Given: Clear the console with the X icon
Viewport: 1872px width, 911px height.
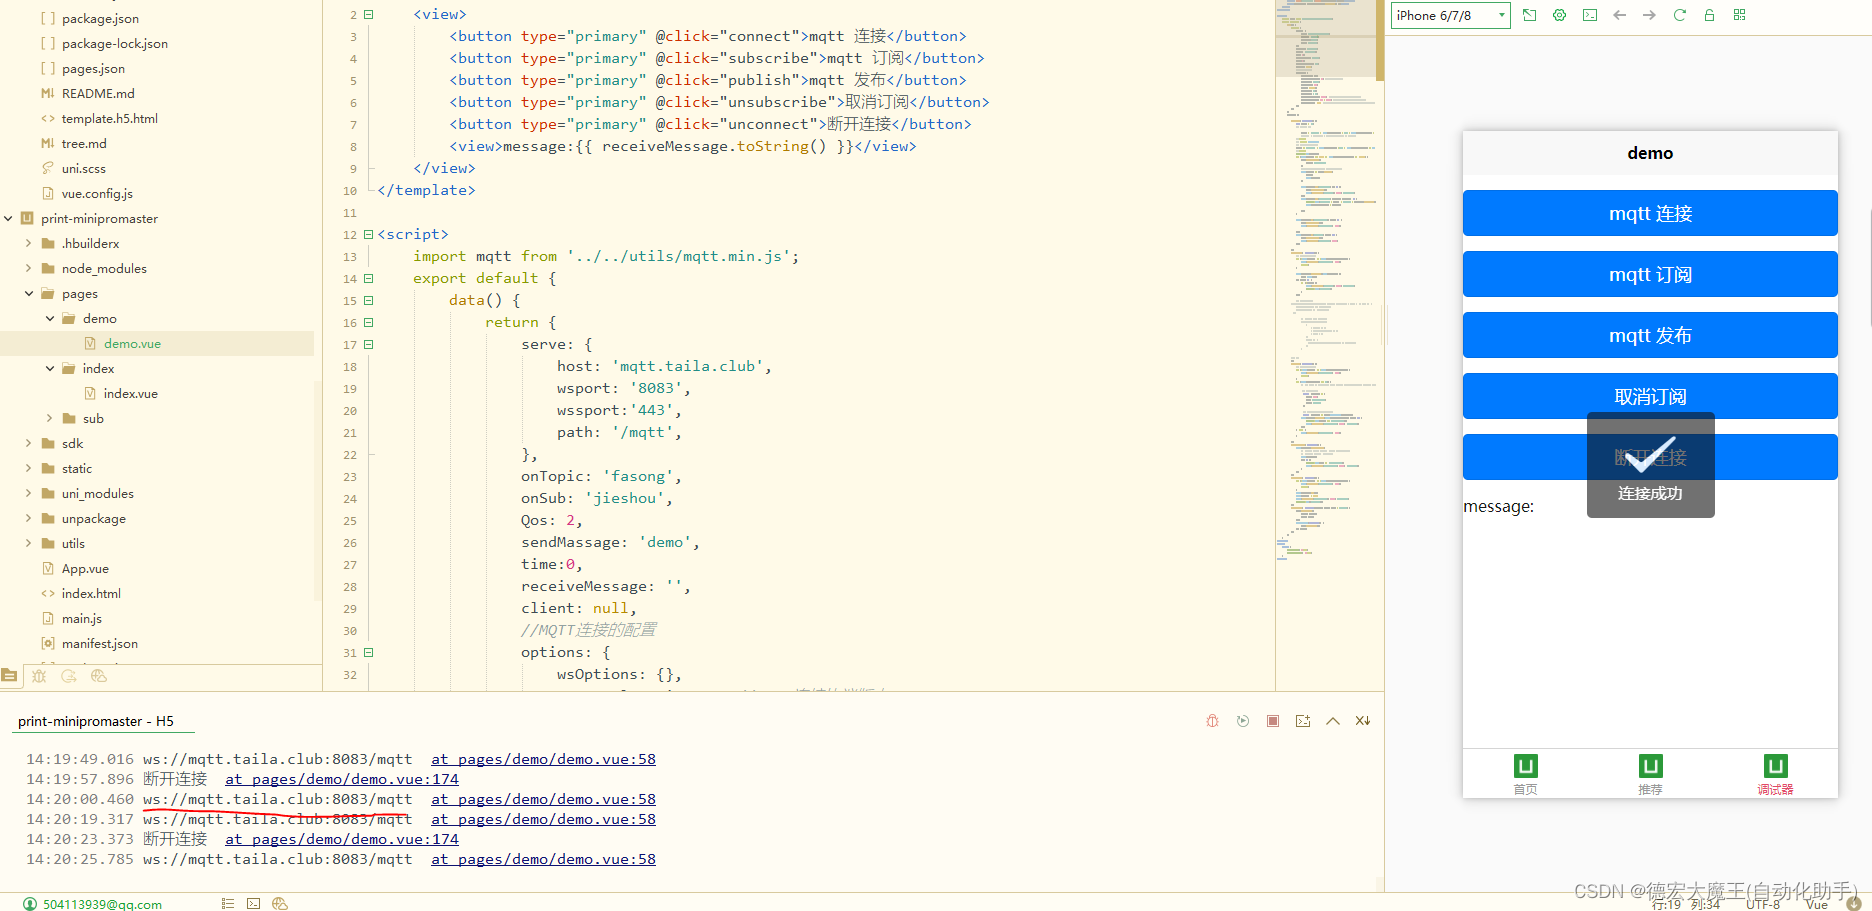Looking at the screenshot, I should pos(1363,721).
